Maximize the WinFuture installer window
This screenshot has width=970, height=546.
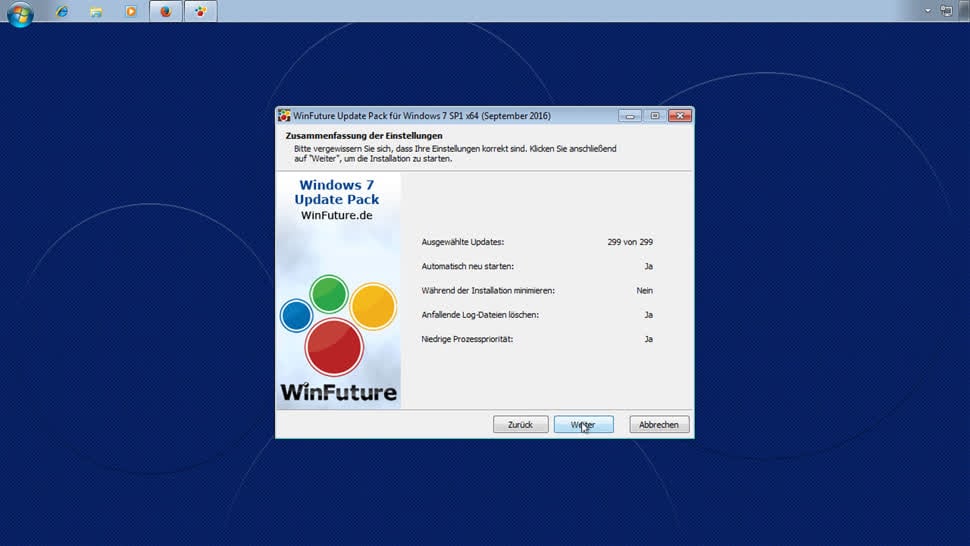[655, 116]
